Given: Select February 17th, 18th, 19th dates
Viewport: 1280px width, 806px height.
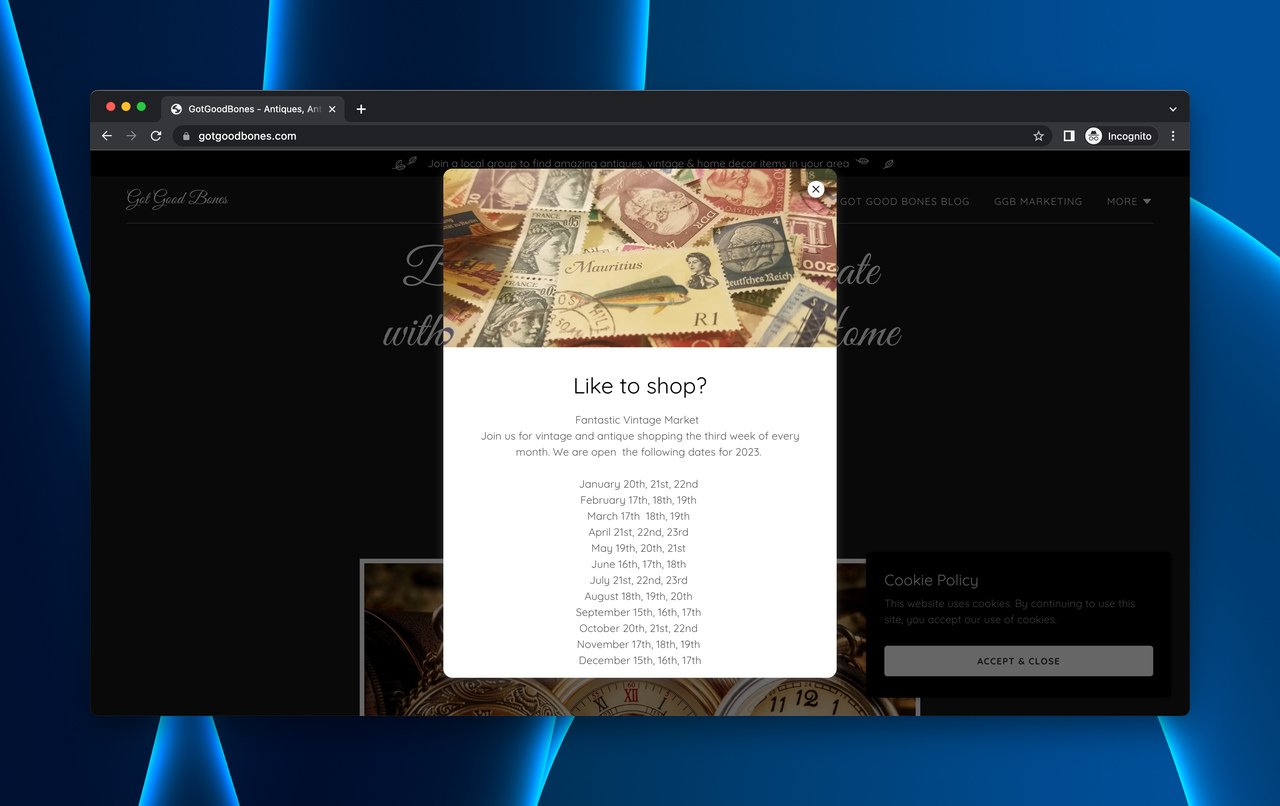Looking at the screenshot, I should [x=638, y=500].
